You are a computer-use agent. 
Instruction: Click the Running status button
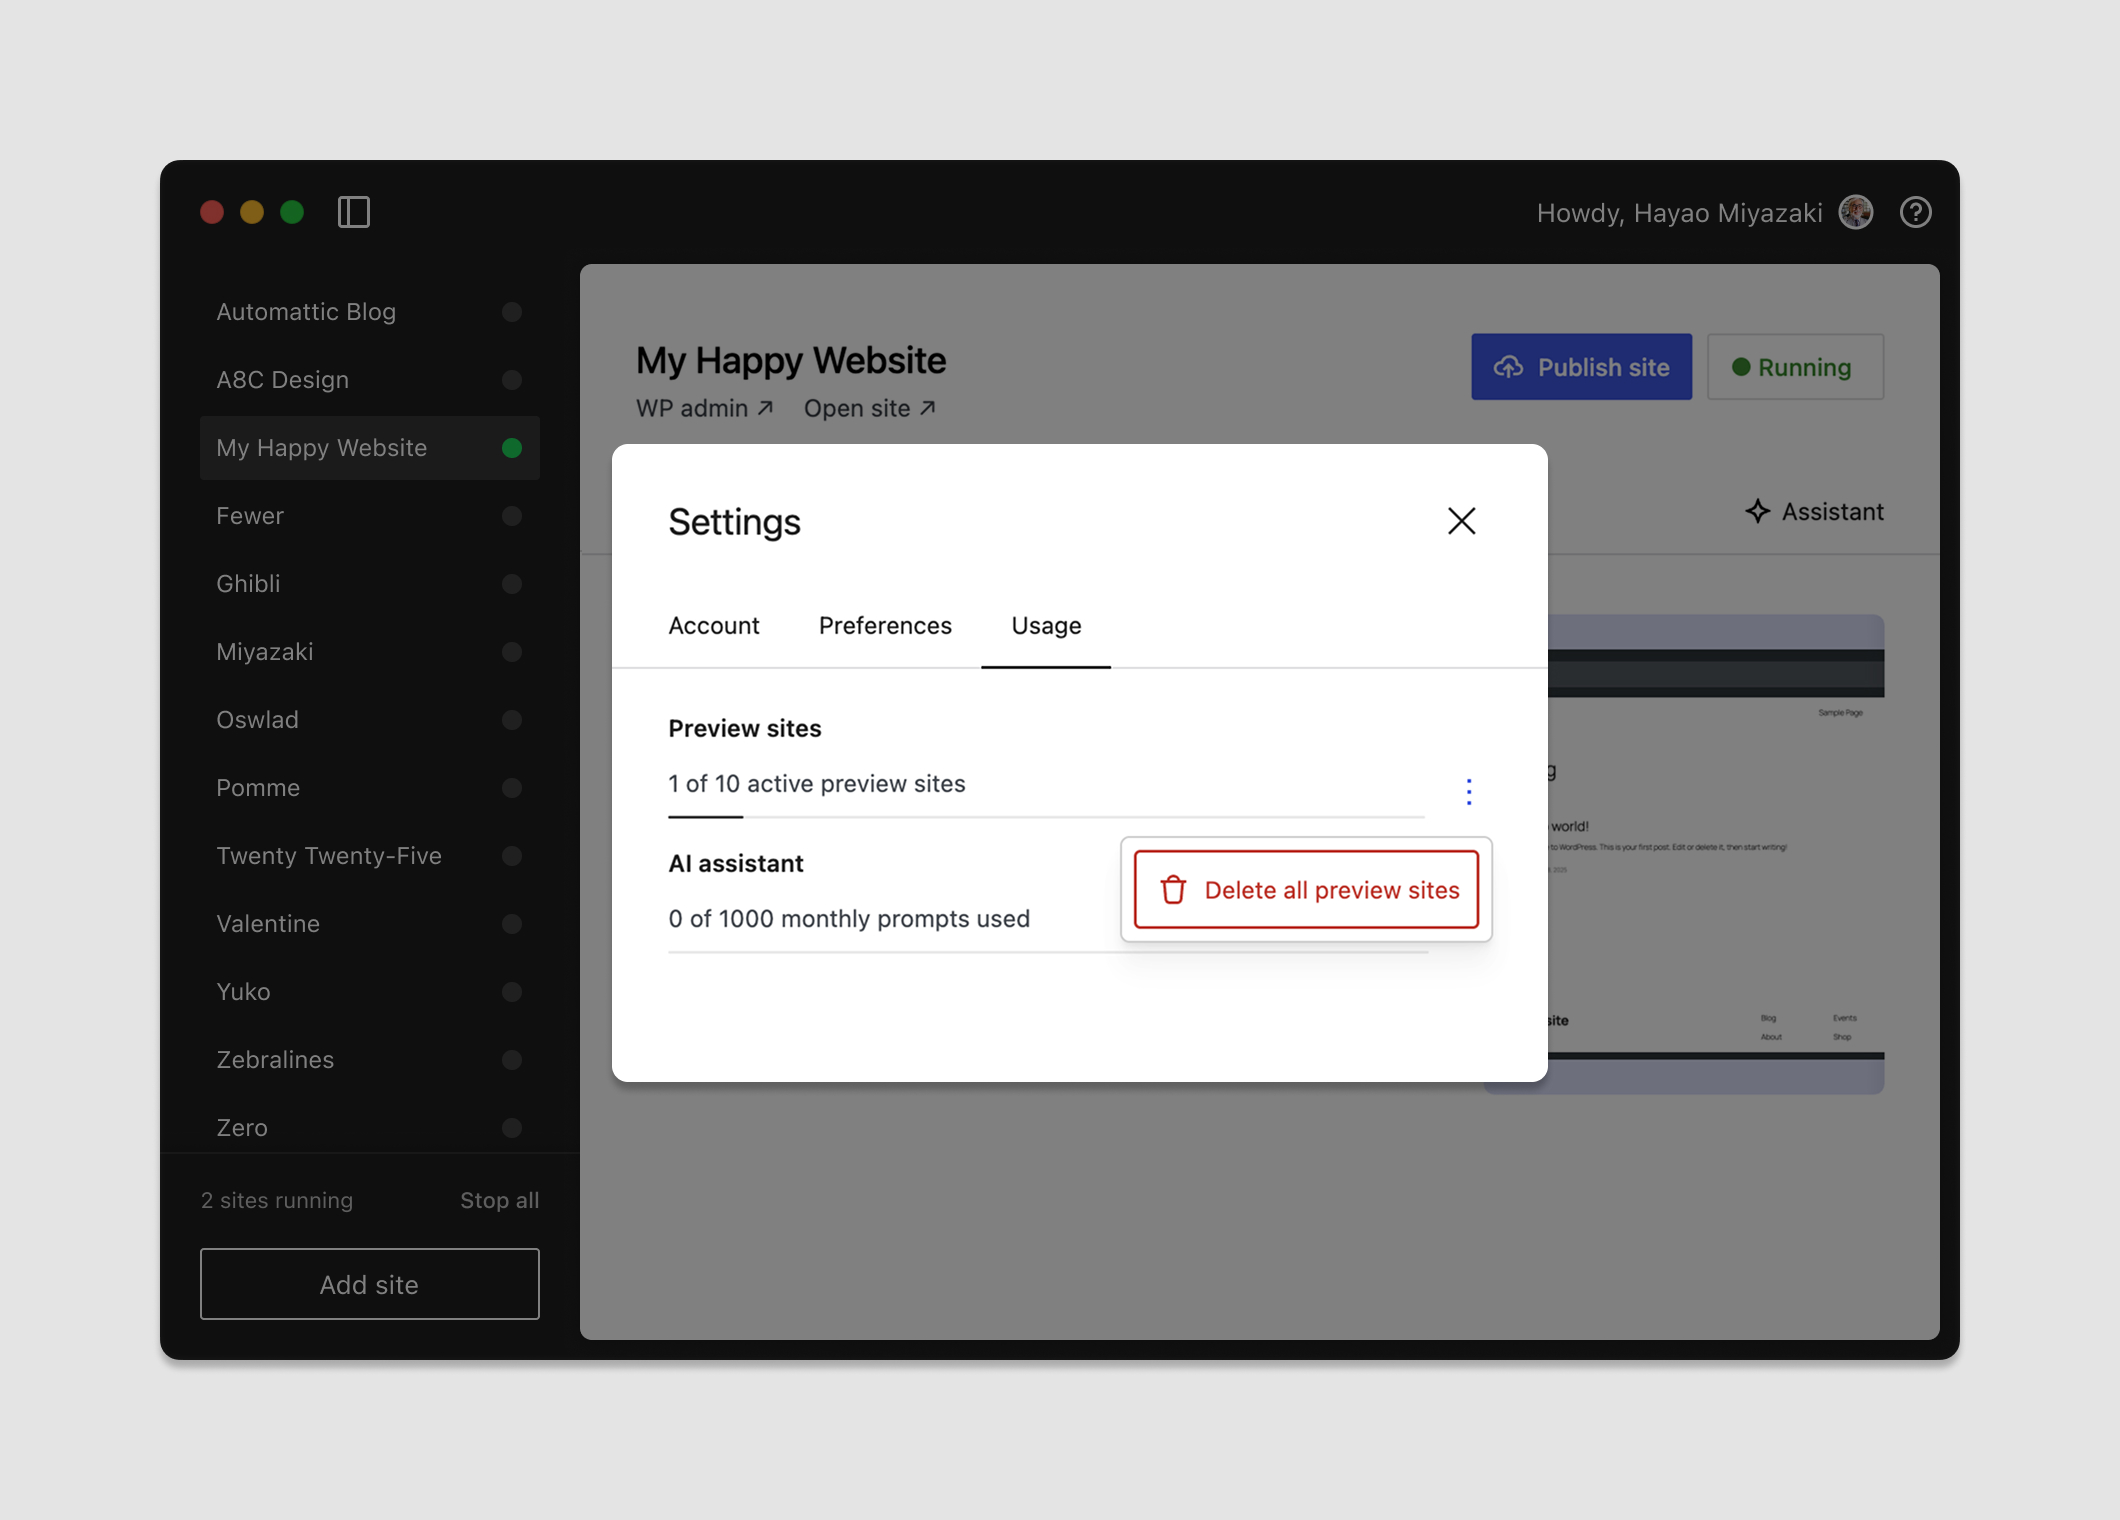(1795, 367)
